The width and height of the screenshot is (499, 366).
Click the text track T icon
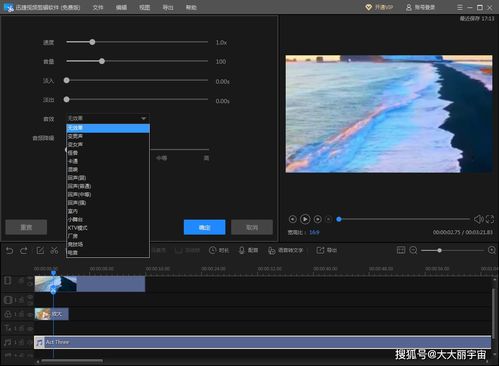pyautogui.click(x=8, y=328)
